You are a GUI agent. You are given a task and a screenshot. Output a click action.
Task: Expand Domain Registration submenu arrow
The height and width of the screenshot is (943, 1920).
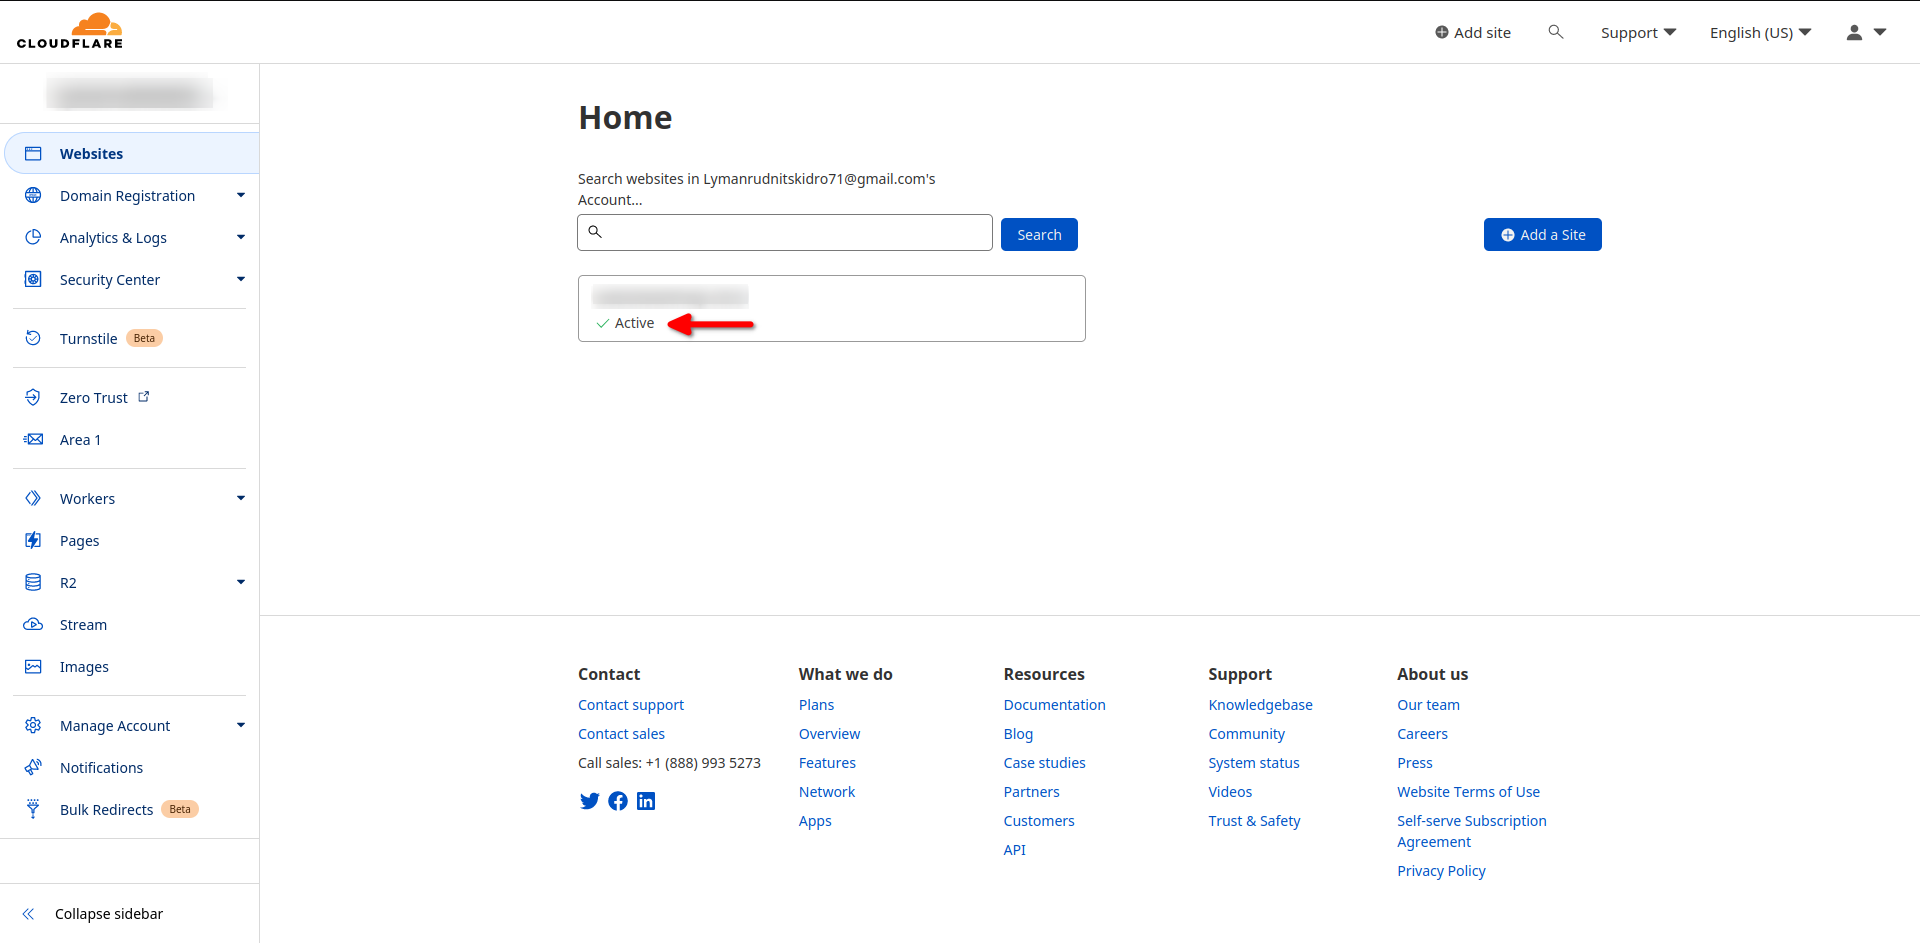(x=241, y=195)
